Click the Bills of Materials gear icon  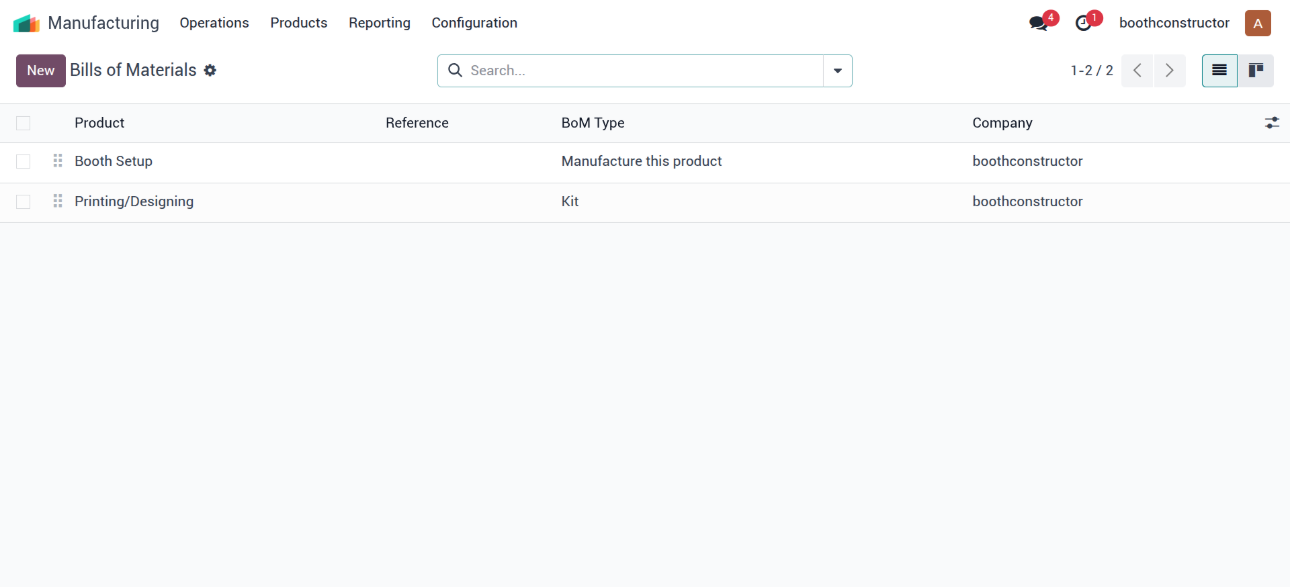coord(210,70)
